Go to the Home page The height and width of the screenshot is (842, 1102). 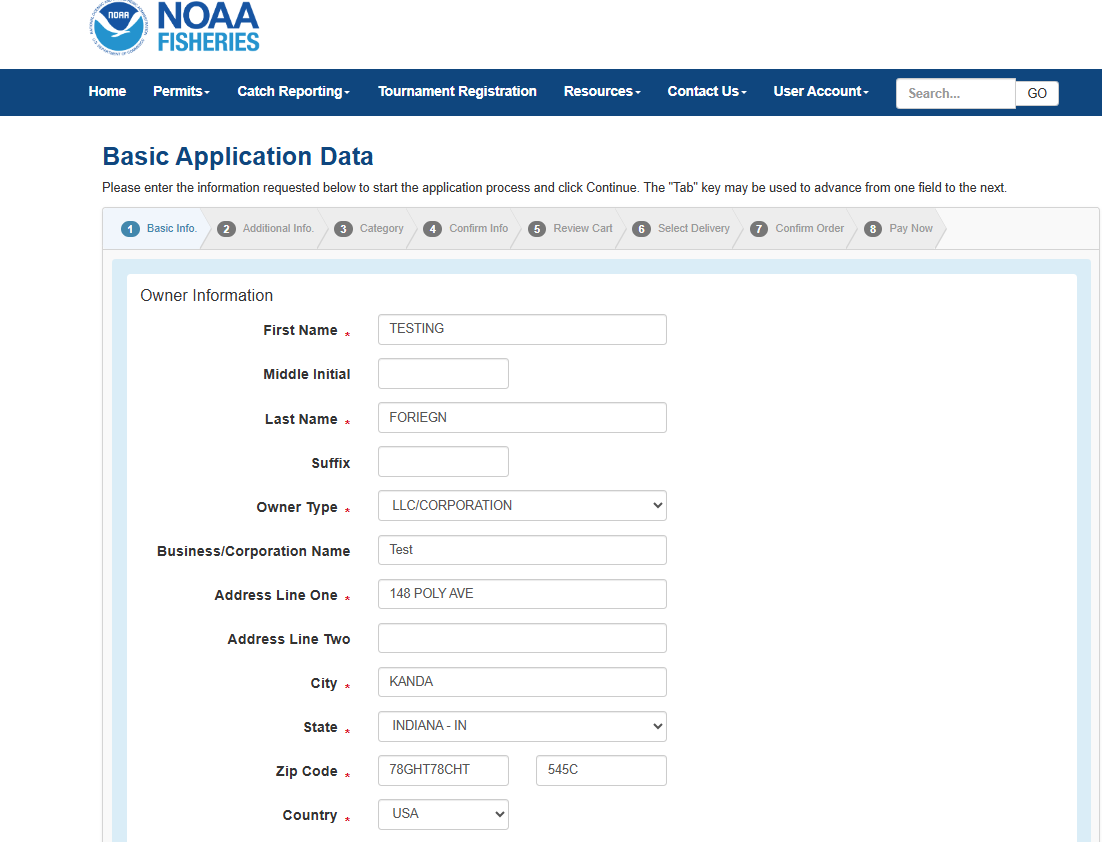coord(107,92)
